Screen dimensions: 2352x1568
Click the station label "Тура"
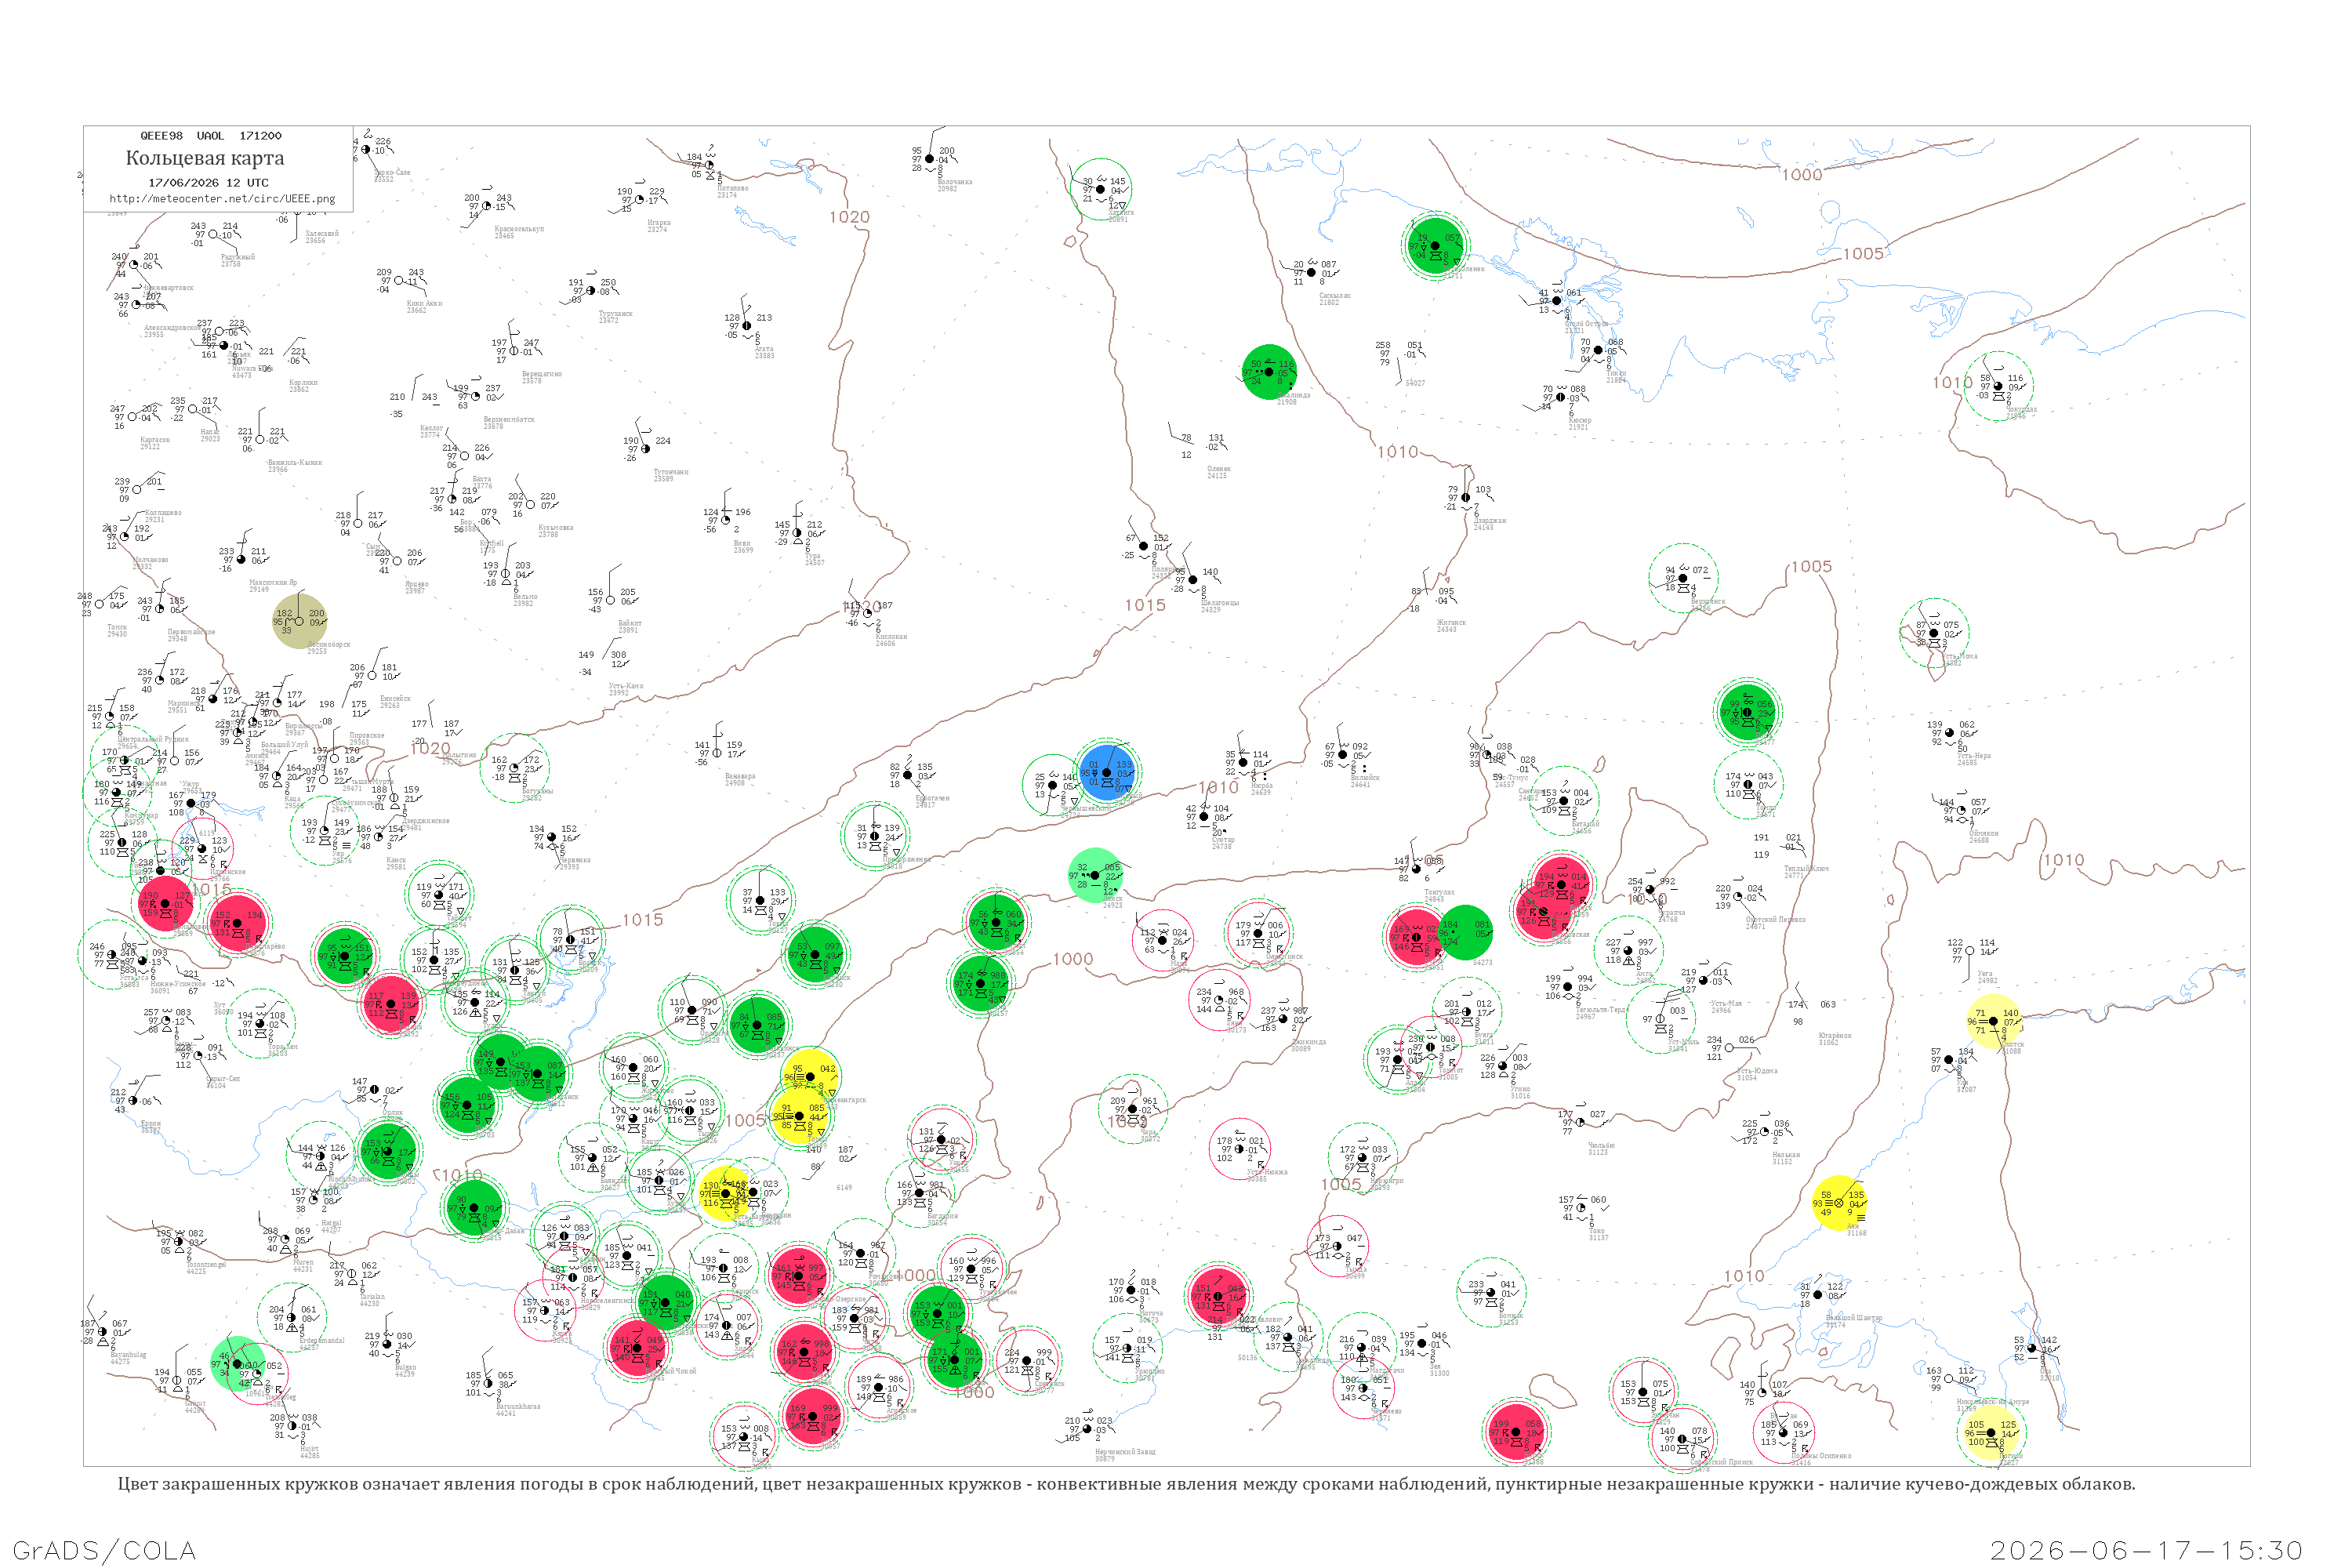pyautogui.click(x=814, y=556)
